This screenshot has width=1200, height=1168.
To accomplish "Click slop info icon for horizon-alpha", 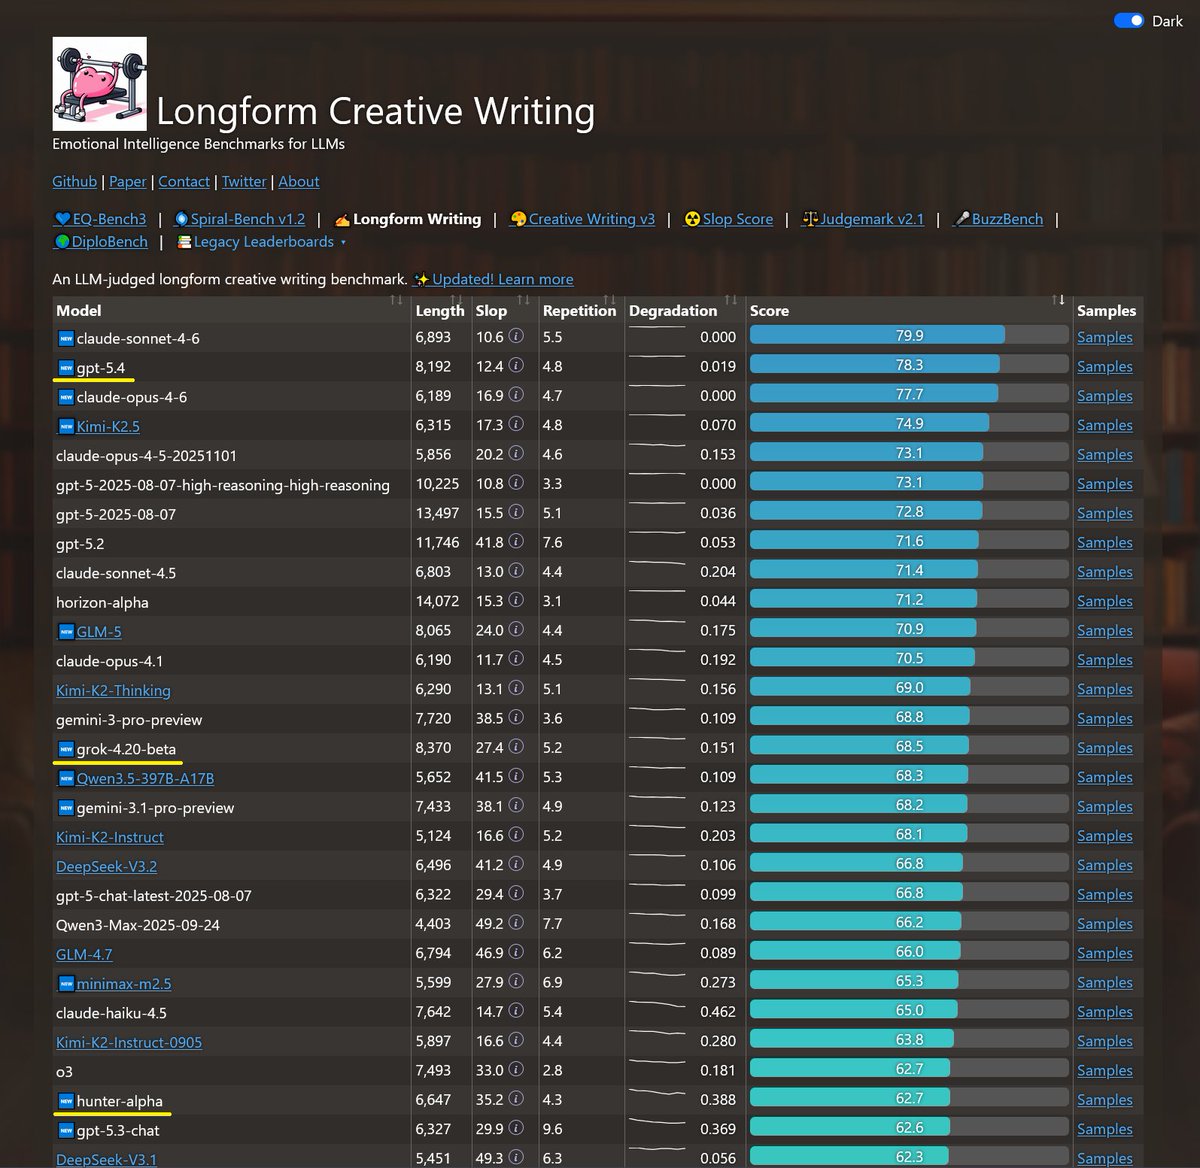I will (516, 600).
